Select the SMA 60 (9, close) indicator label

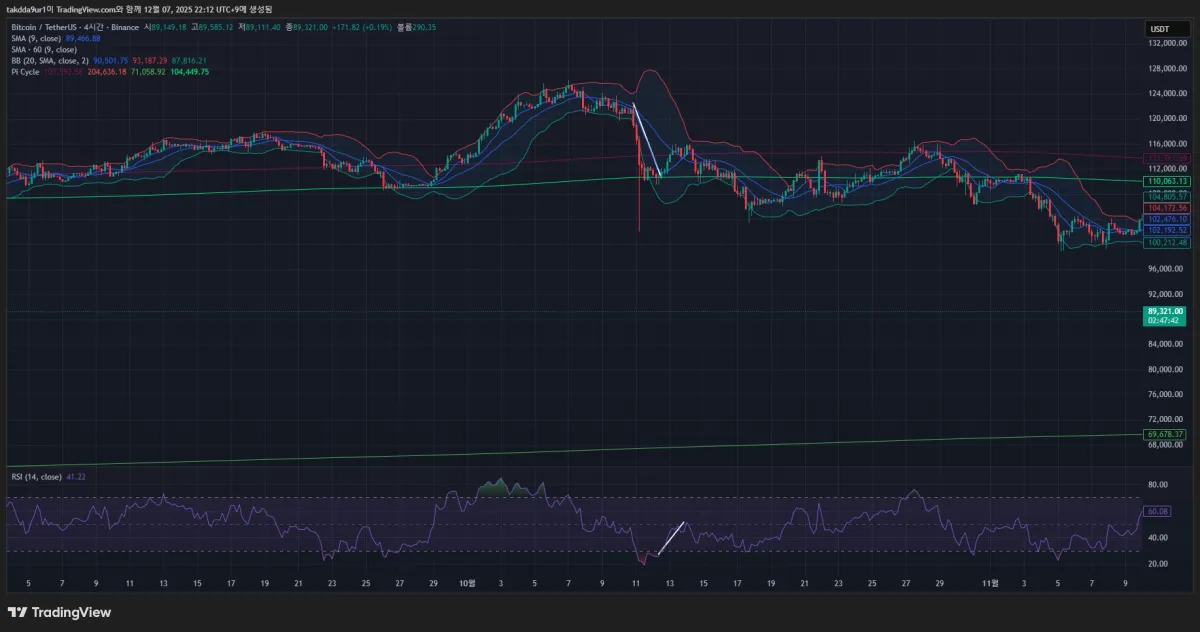coord(44,49)
